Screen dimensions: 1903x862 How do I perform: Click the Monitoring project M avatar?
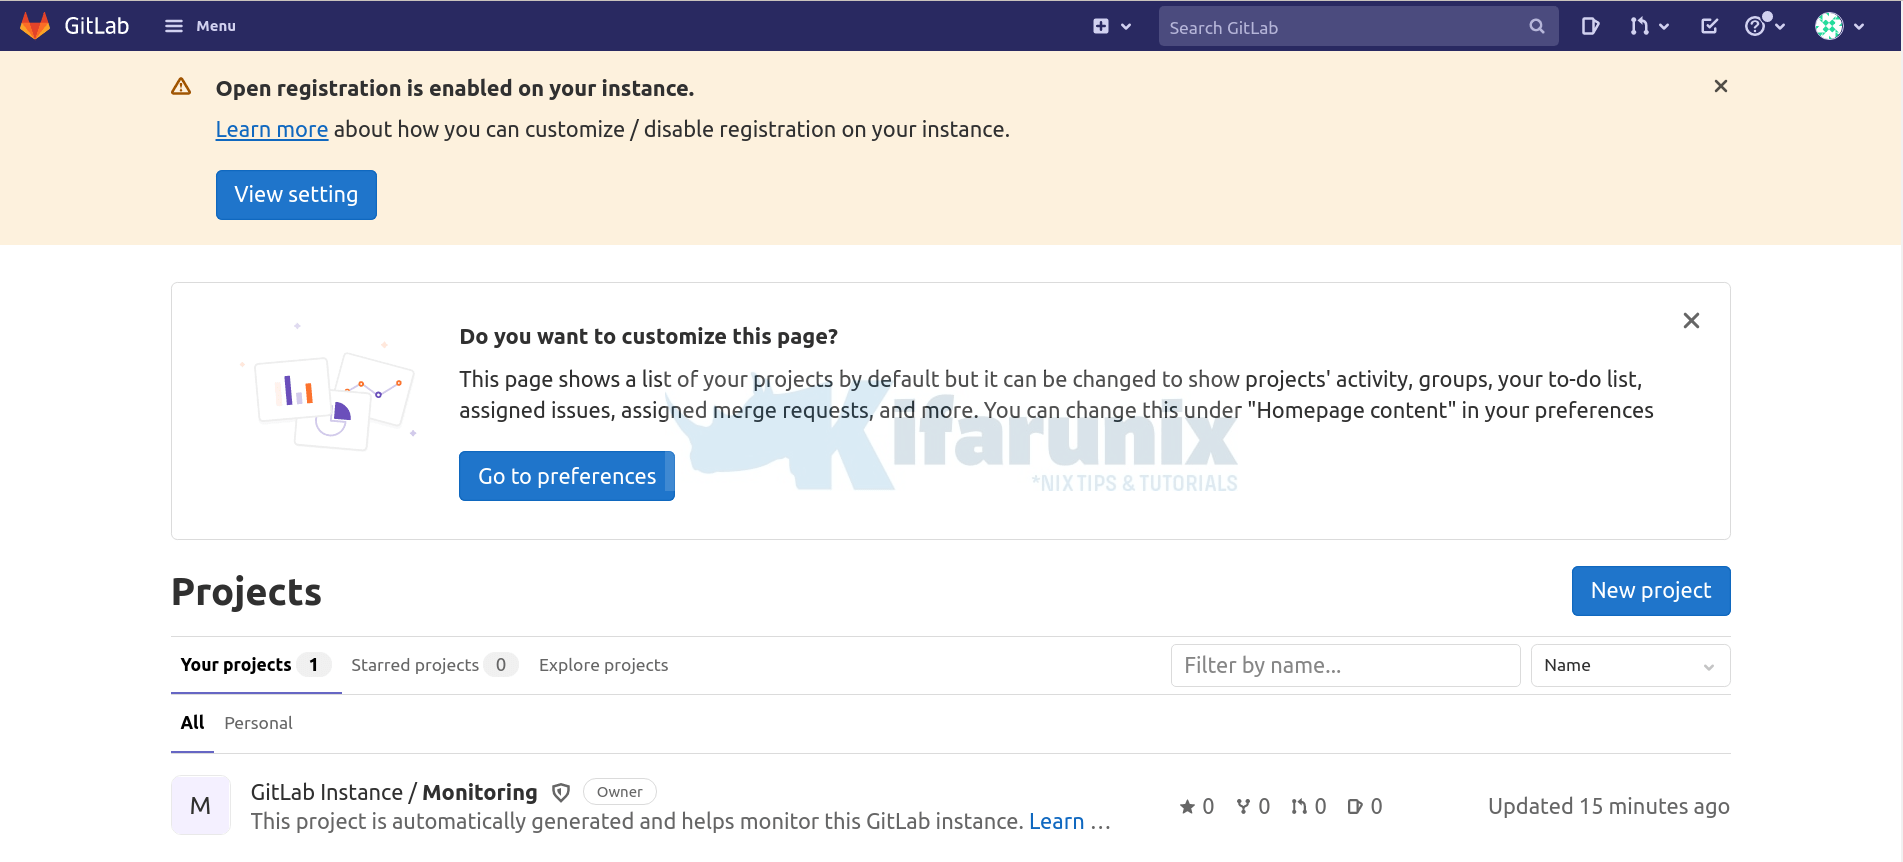click(201, 805)
